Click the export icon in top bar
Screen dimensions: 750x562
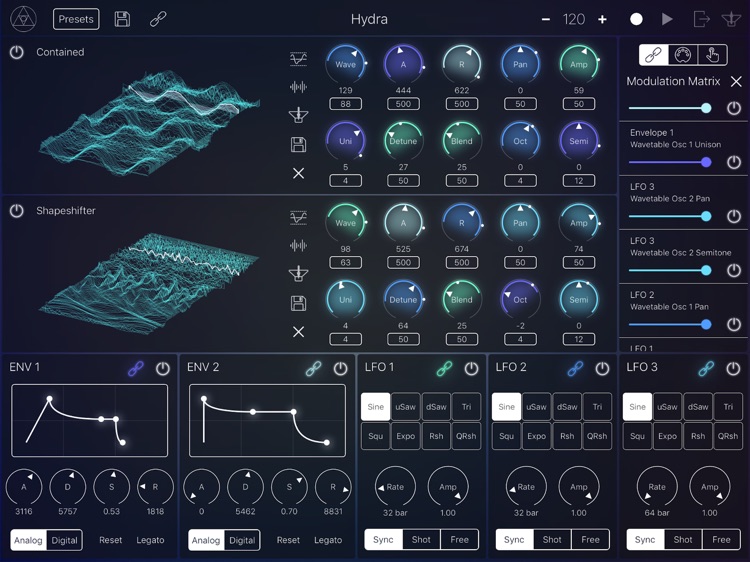[x=701, y=19]
